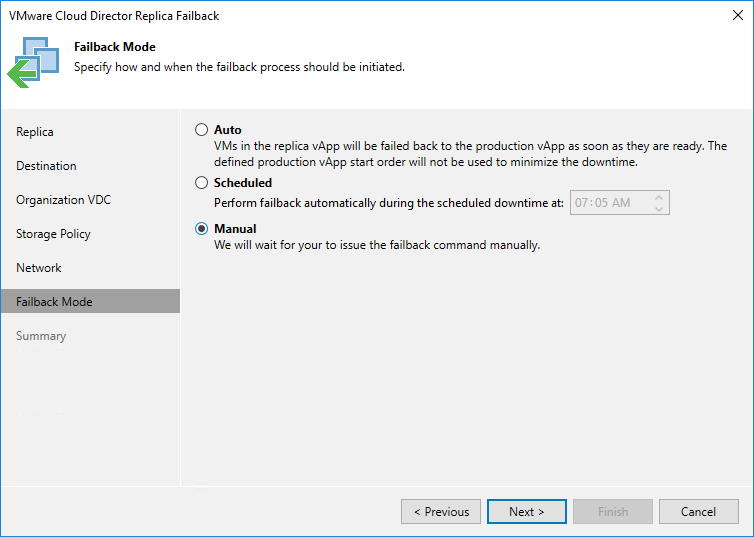Select the Manual failback mode radio button
The image size is (754, 537).
pyautogui.click(x=201, y=228)
